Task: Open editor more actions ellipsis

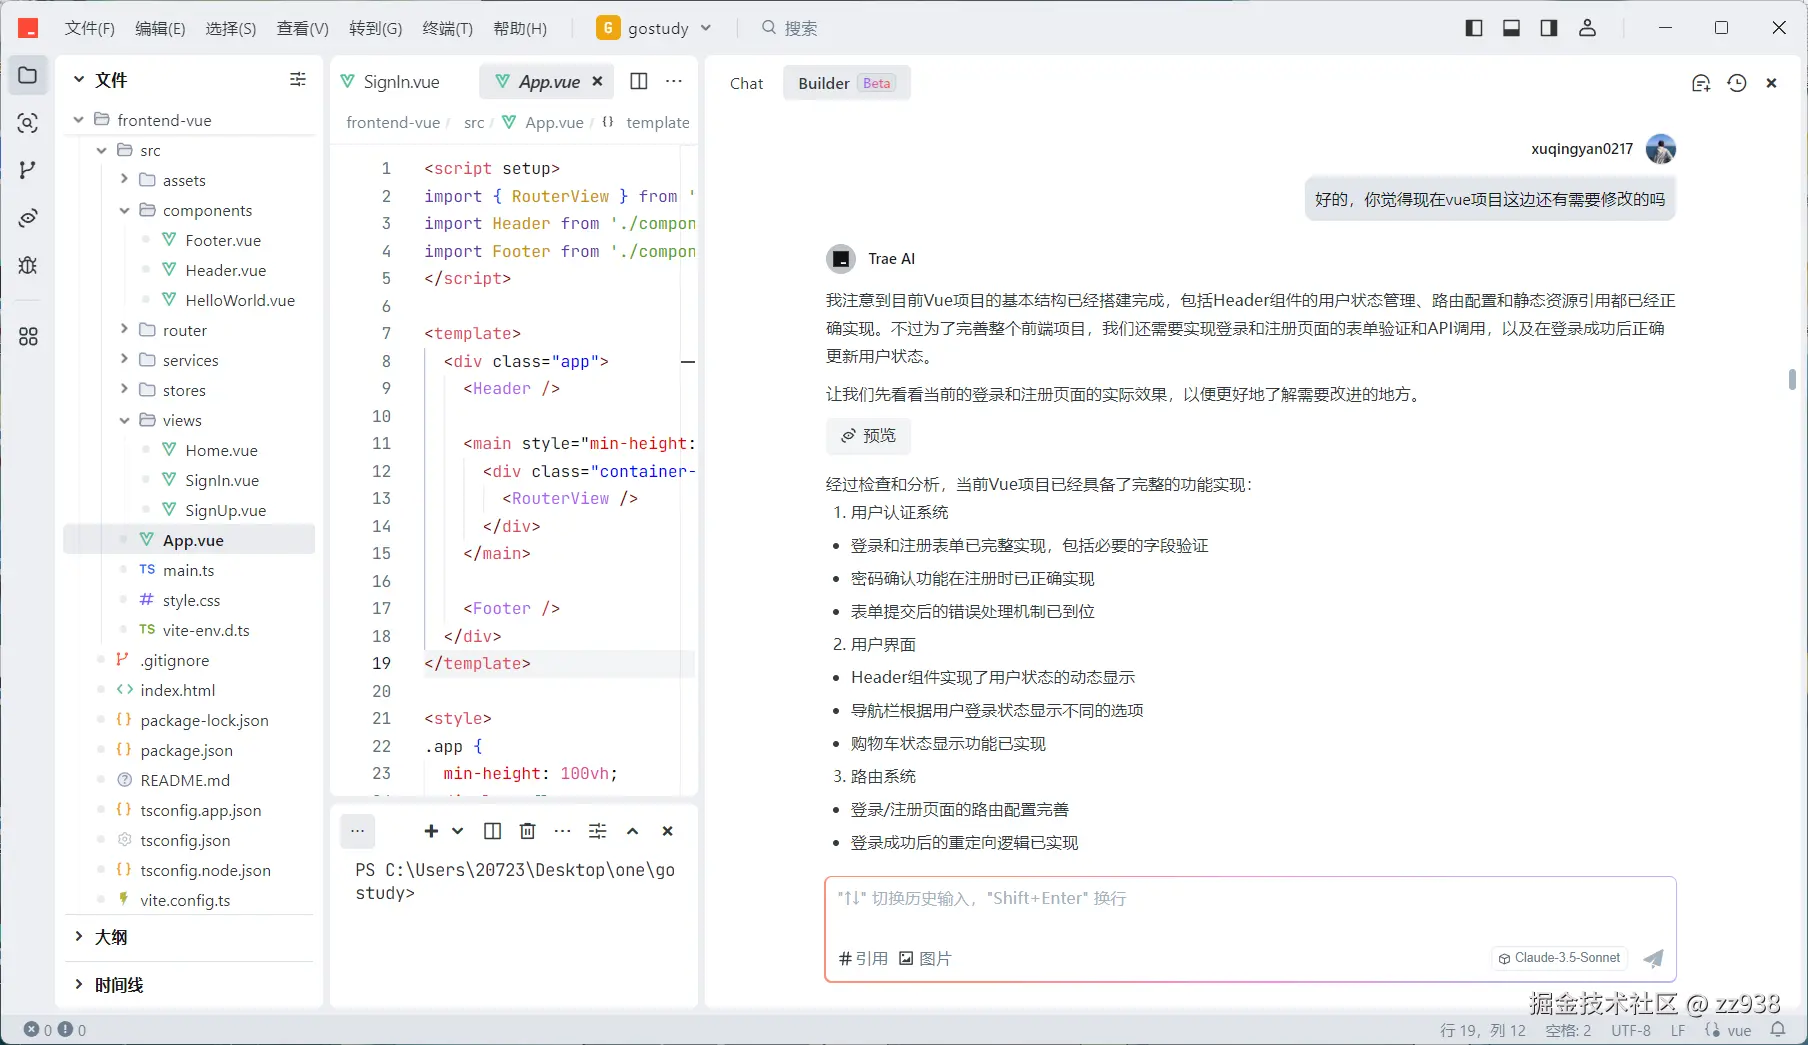Action: tap(674, 81)
